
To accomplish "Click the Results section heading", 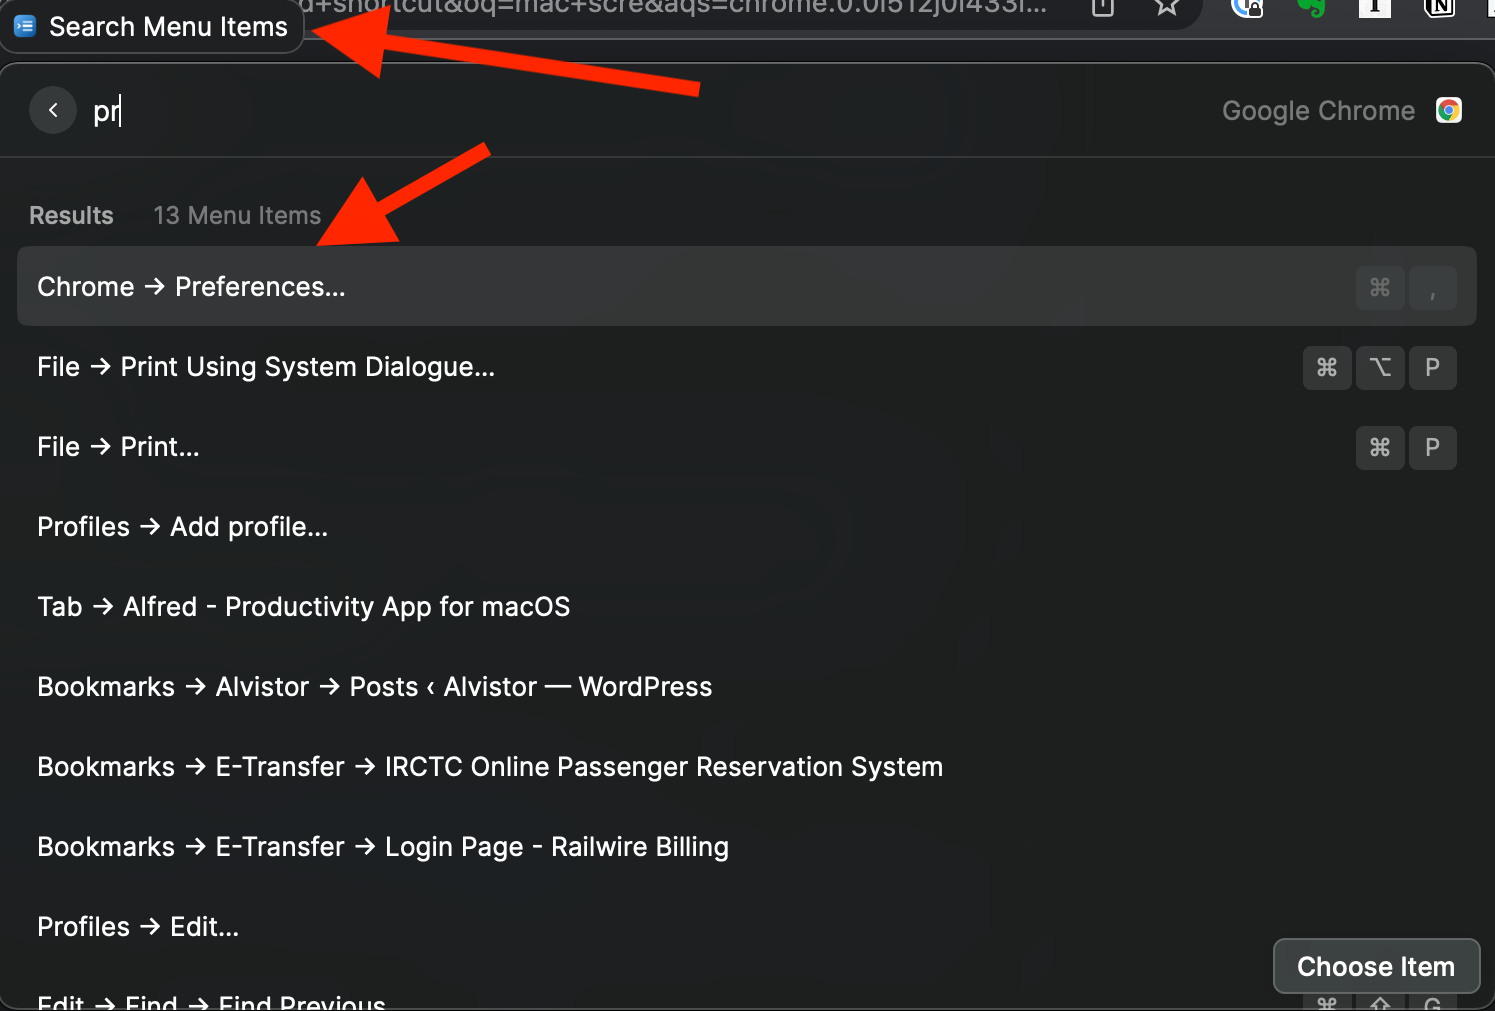I will coord(71,215).
